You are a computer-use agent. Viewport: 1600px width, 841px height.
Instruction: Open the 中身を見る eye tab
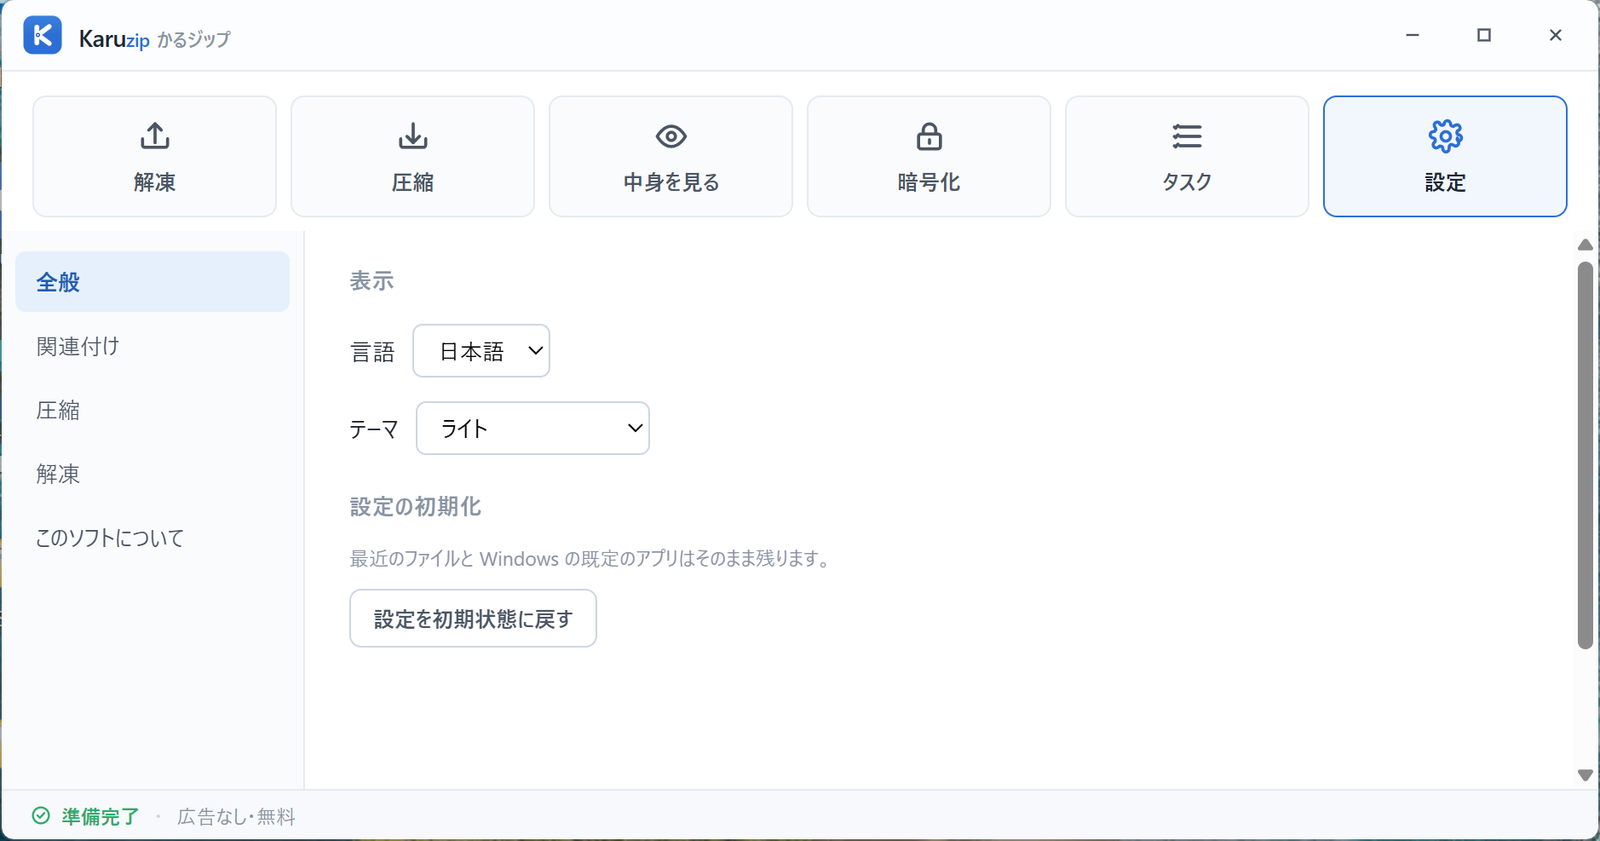[671, 156]
